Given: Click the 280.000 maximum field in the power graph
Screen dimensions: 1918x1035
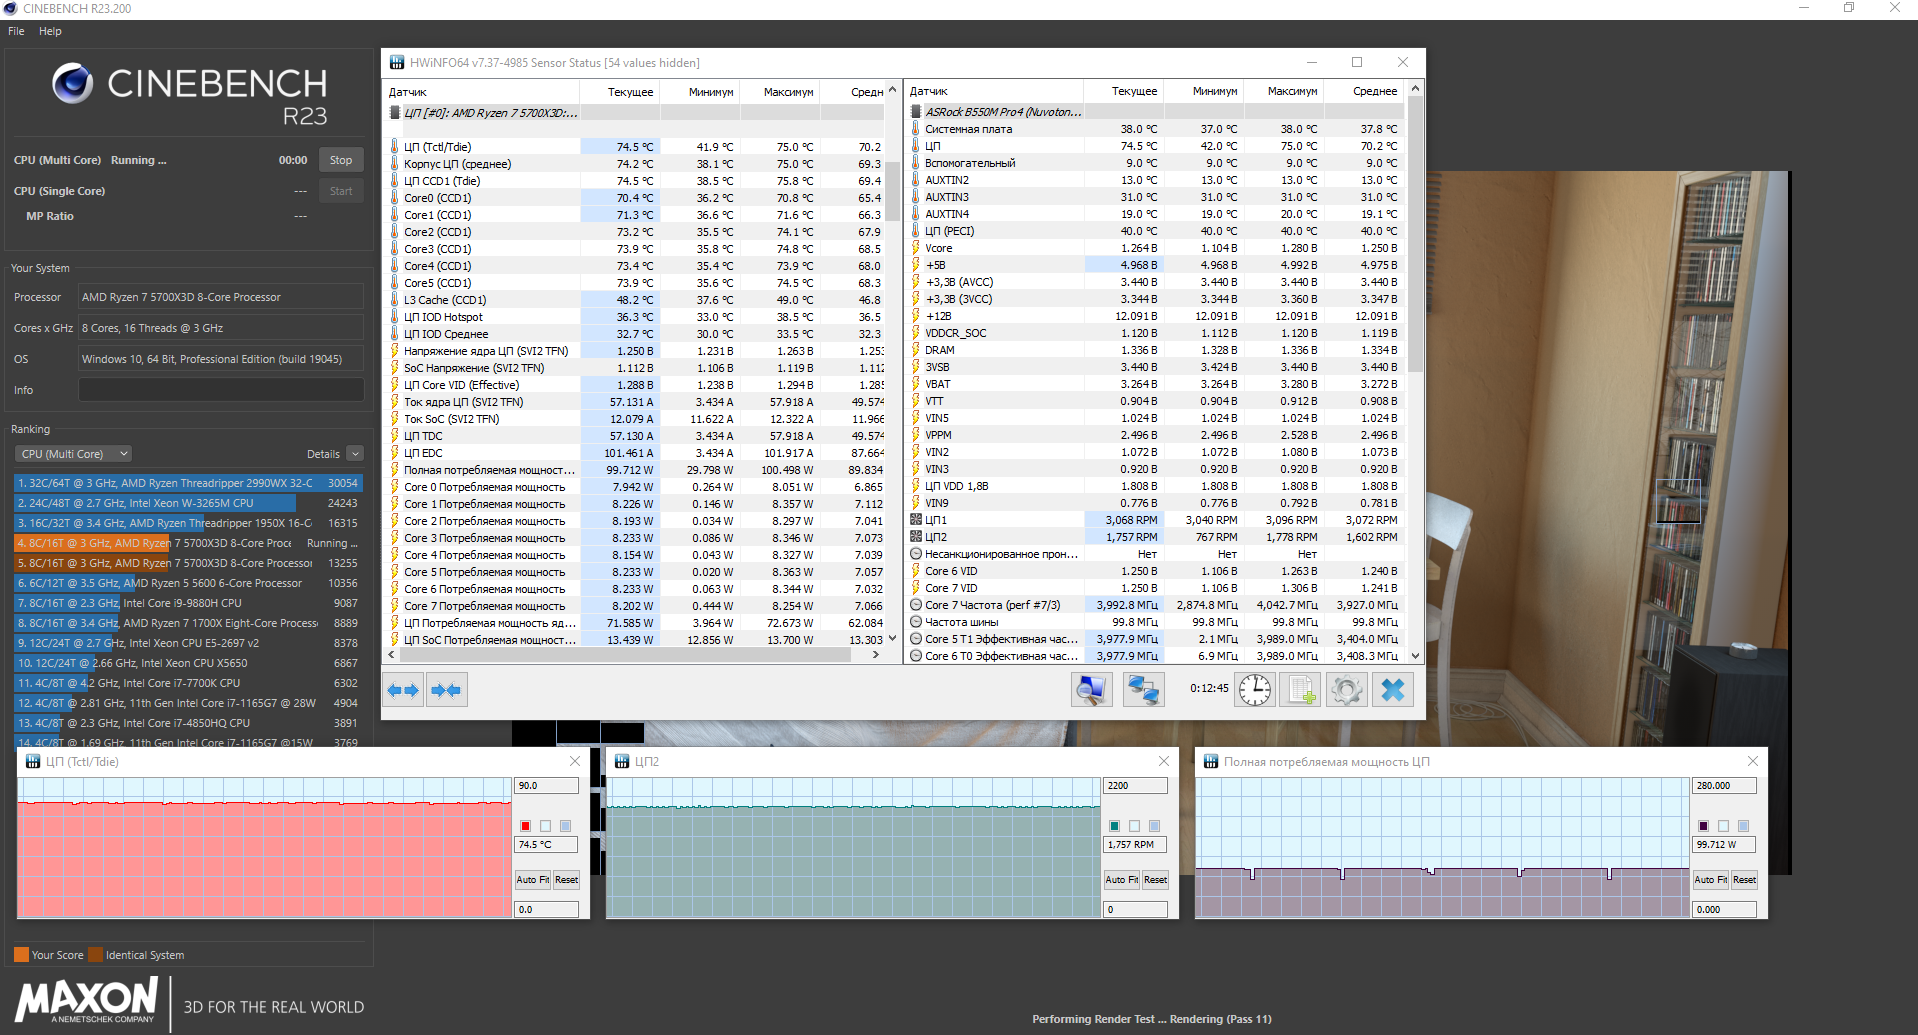Looking at the screenshot, I should point(1723,786).
